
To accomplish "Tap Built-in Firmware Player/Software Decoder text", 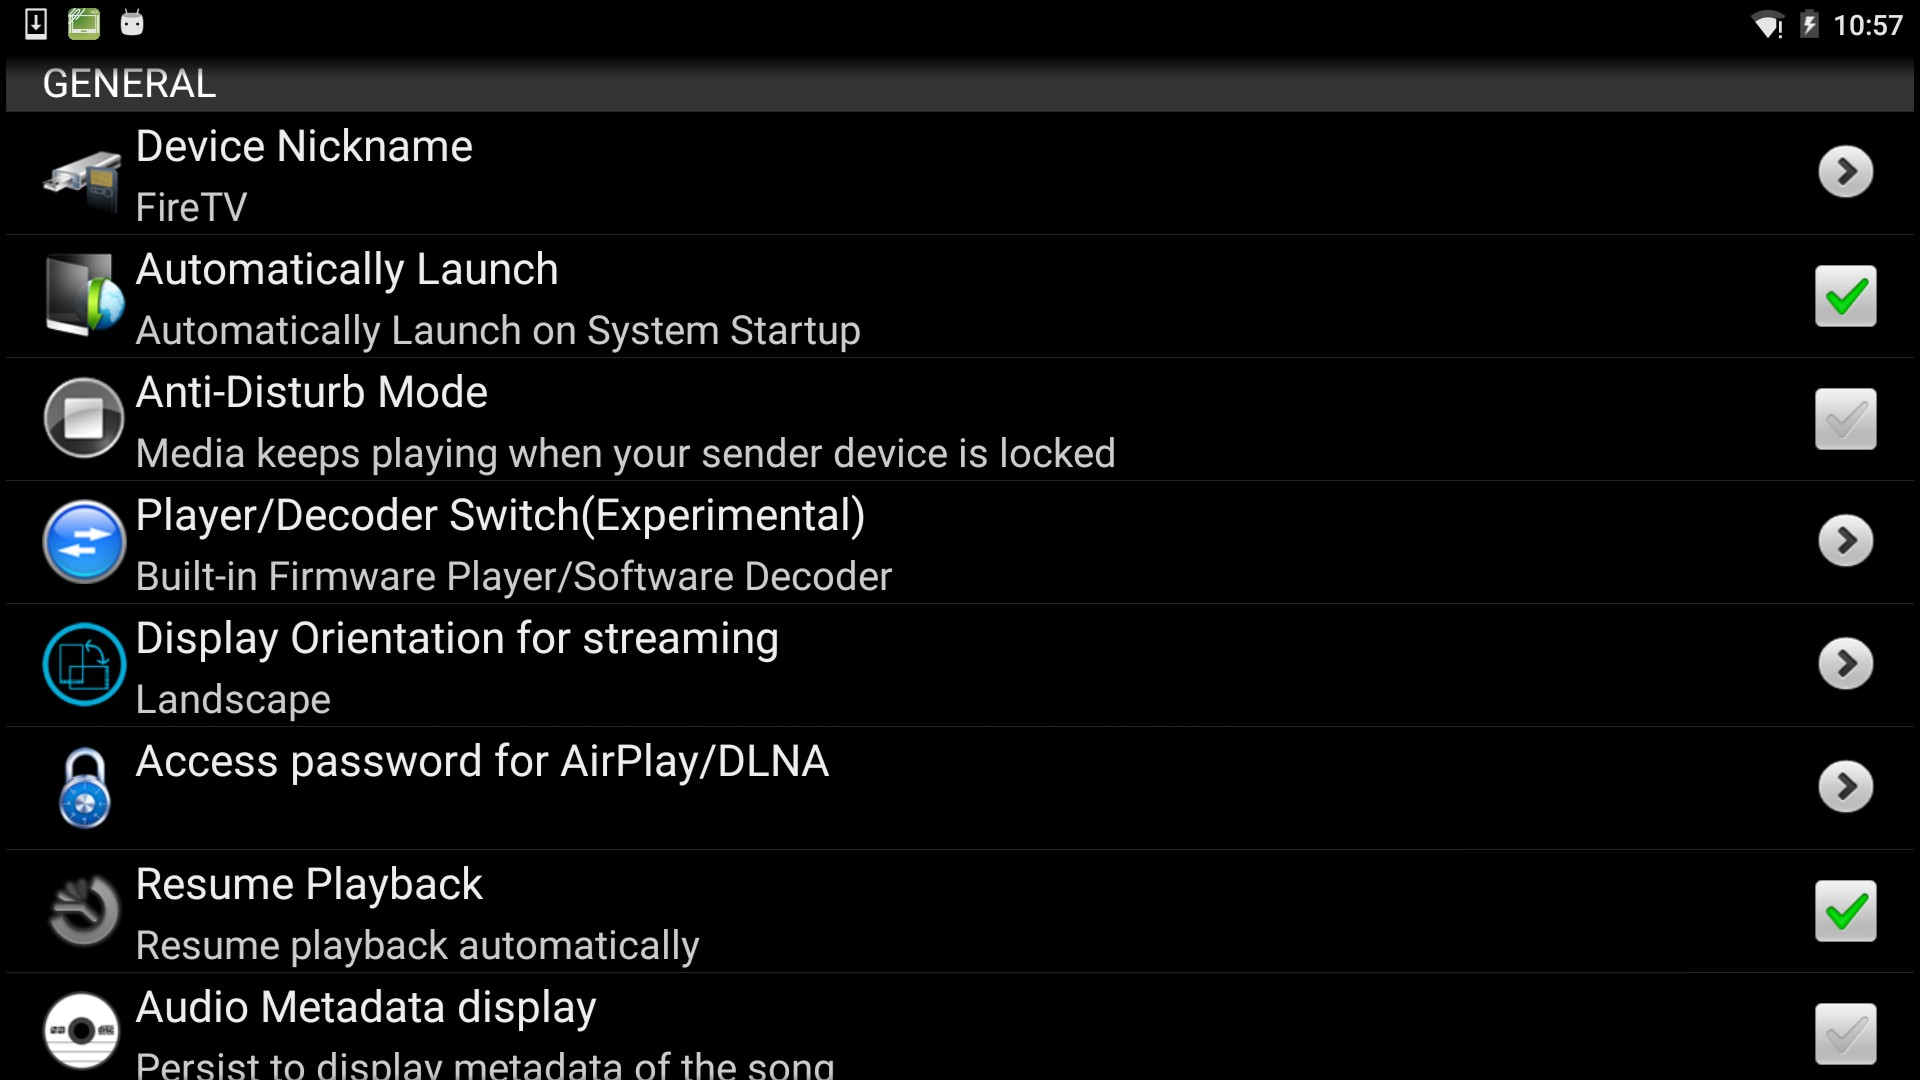I will (x=513, y=577).
